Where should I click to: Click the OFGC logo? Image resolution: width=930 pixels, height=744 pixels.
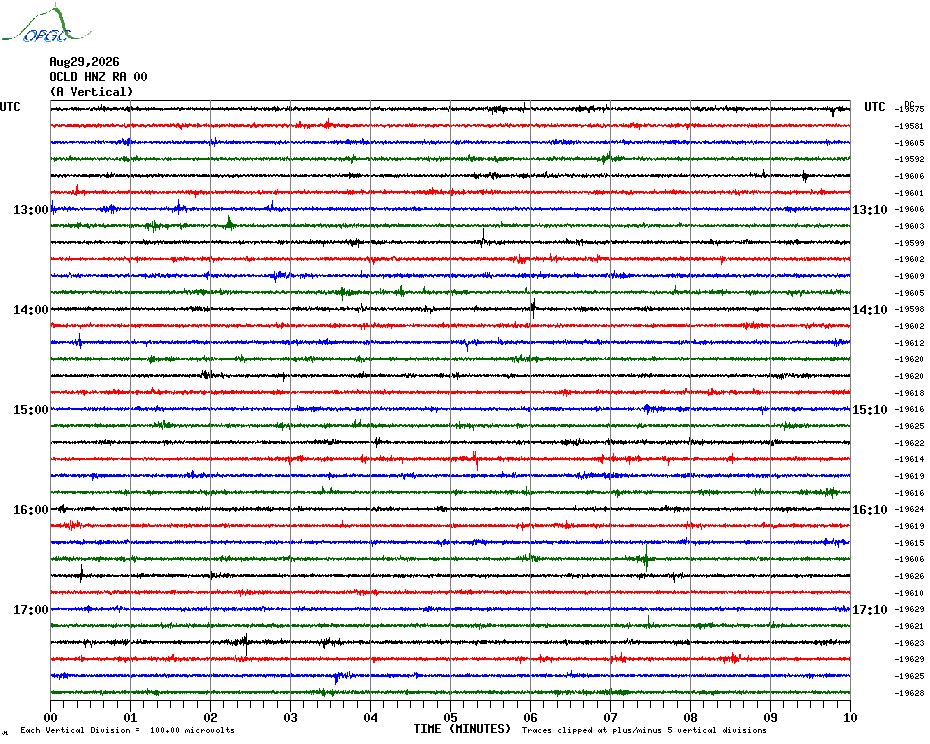pyautogui.click(x=47, y=24)
